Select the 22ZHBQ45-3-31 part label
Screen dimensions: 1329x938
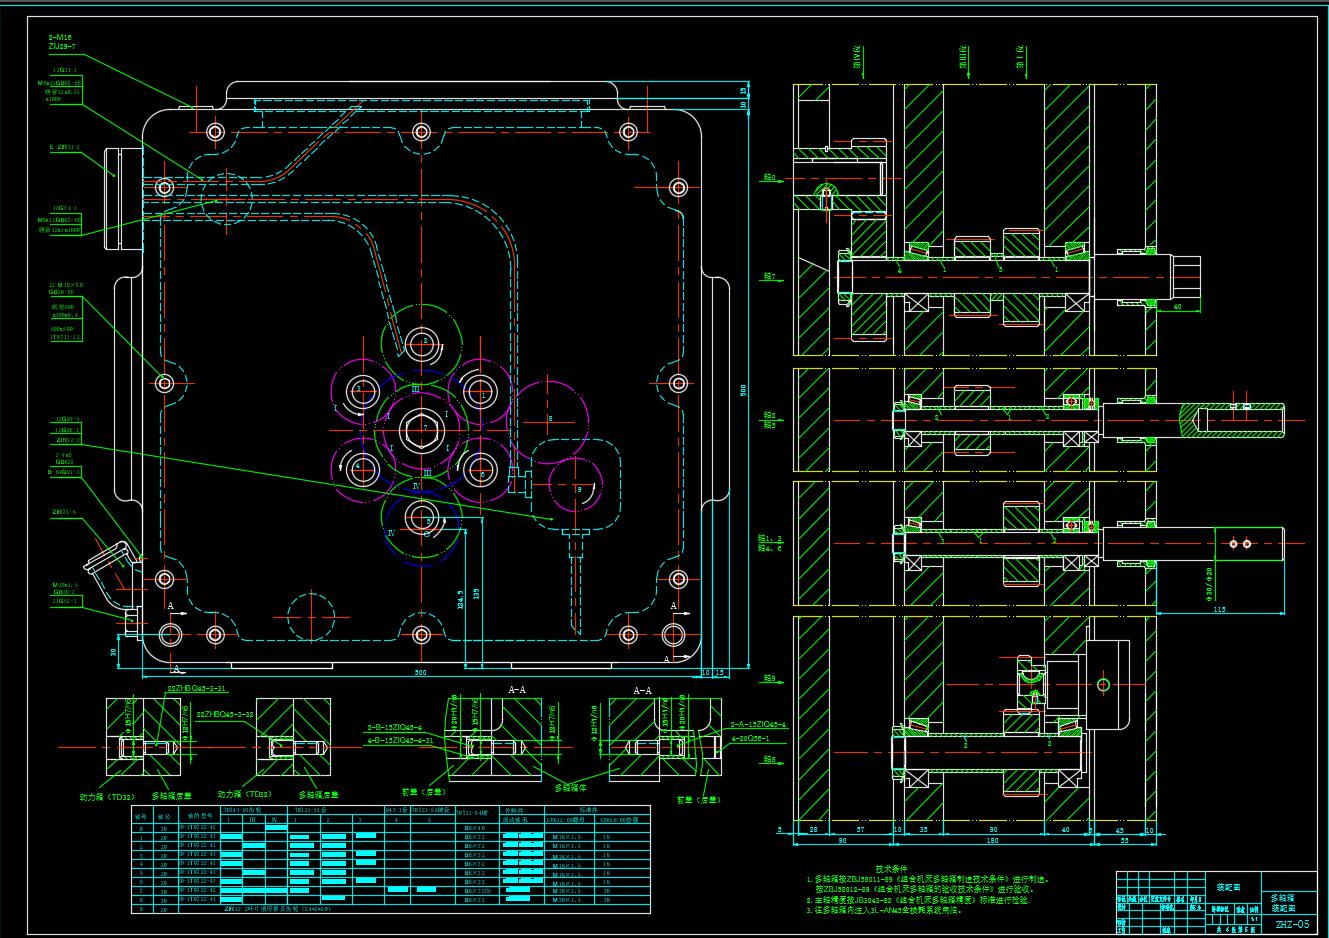[x=197, y=689]
